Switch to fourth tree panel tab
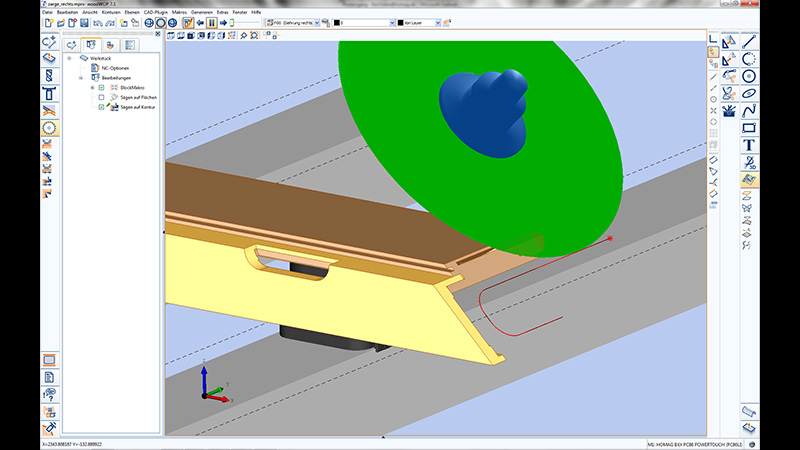This screenshot has height=450, width=800. [130, 45]
